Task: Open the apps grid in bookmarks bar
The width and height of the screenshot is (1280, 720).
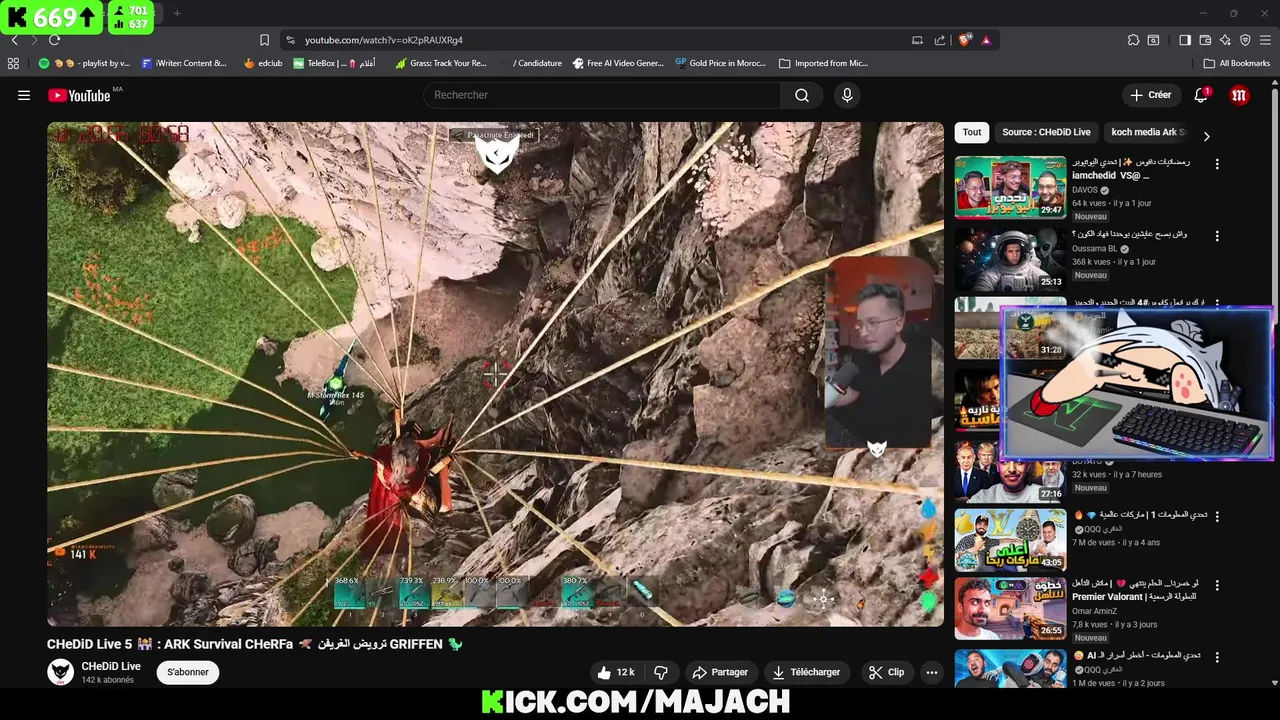Action: pos(13,63)
